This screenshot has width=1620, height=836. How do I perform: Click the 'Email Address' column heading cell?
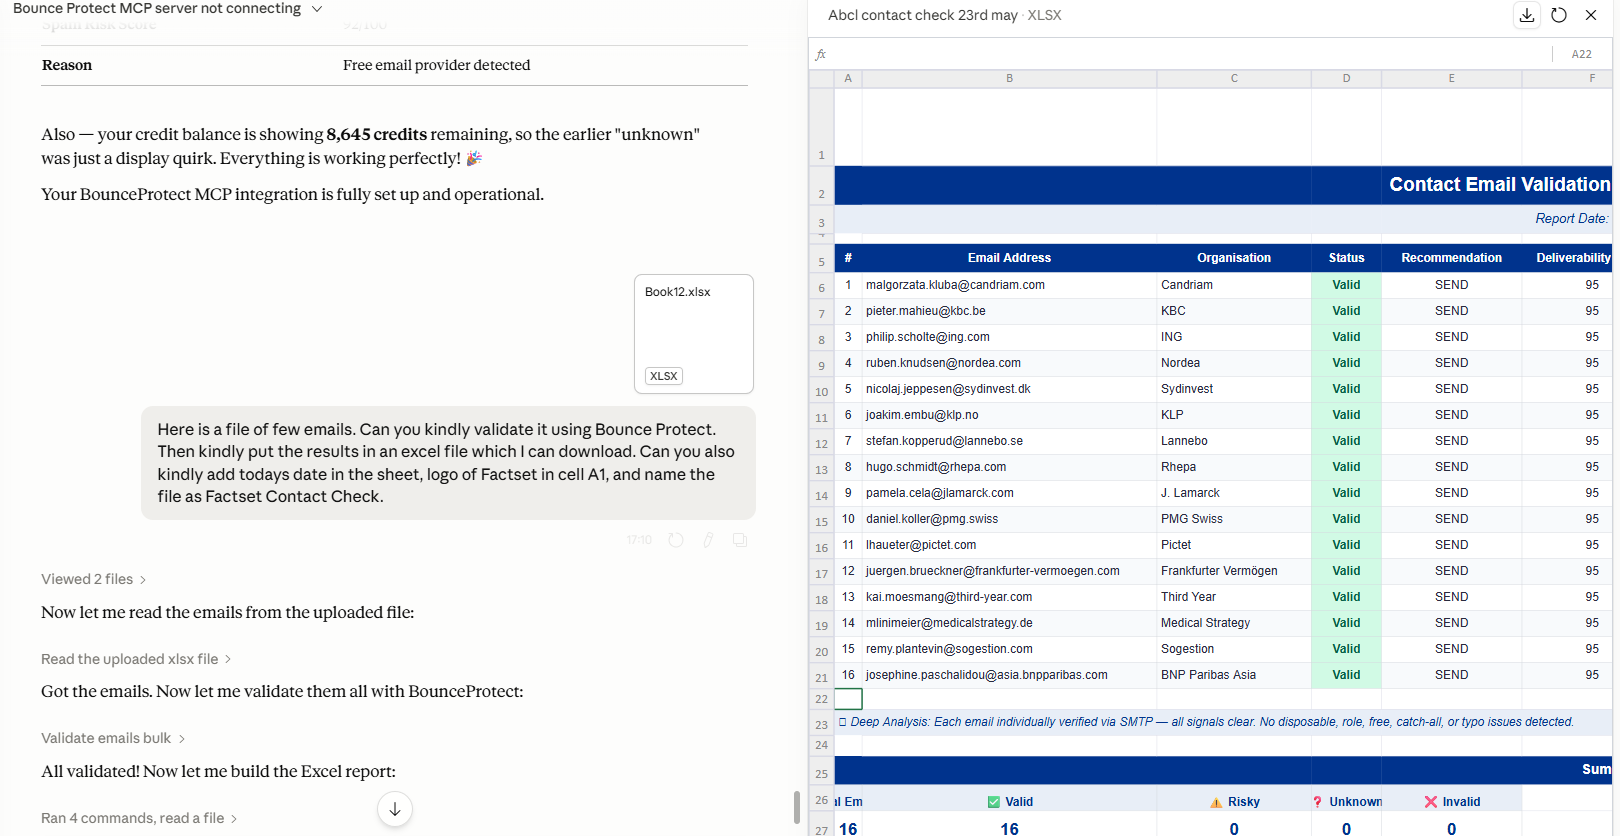click(1009, 258)
